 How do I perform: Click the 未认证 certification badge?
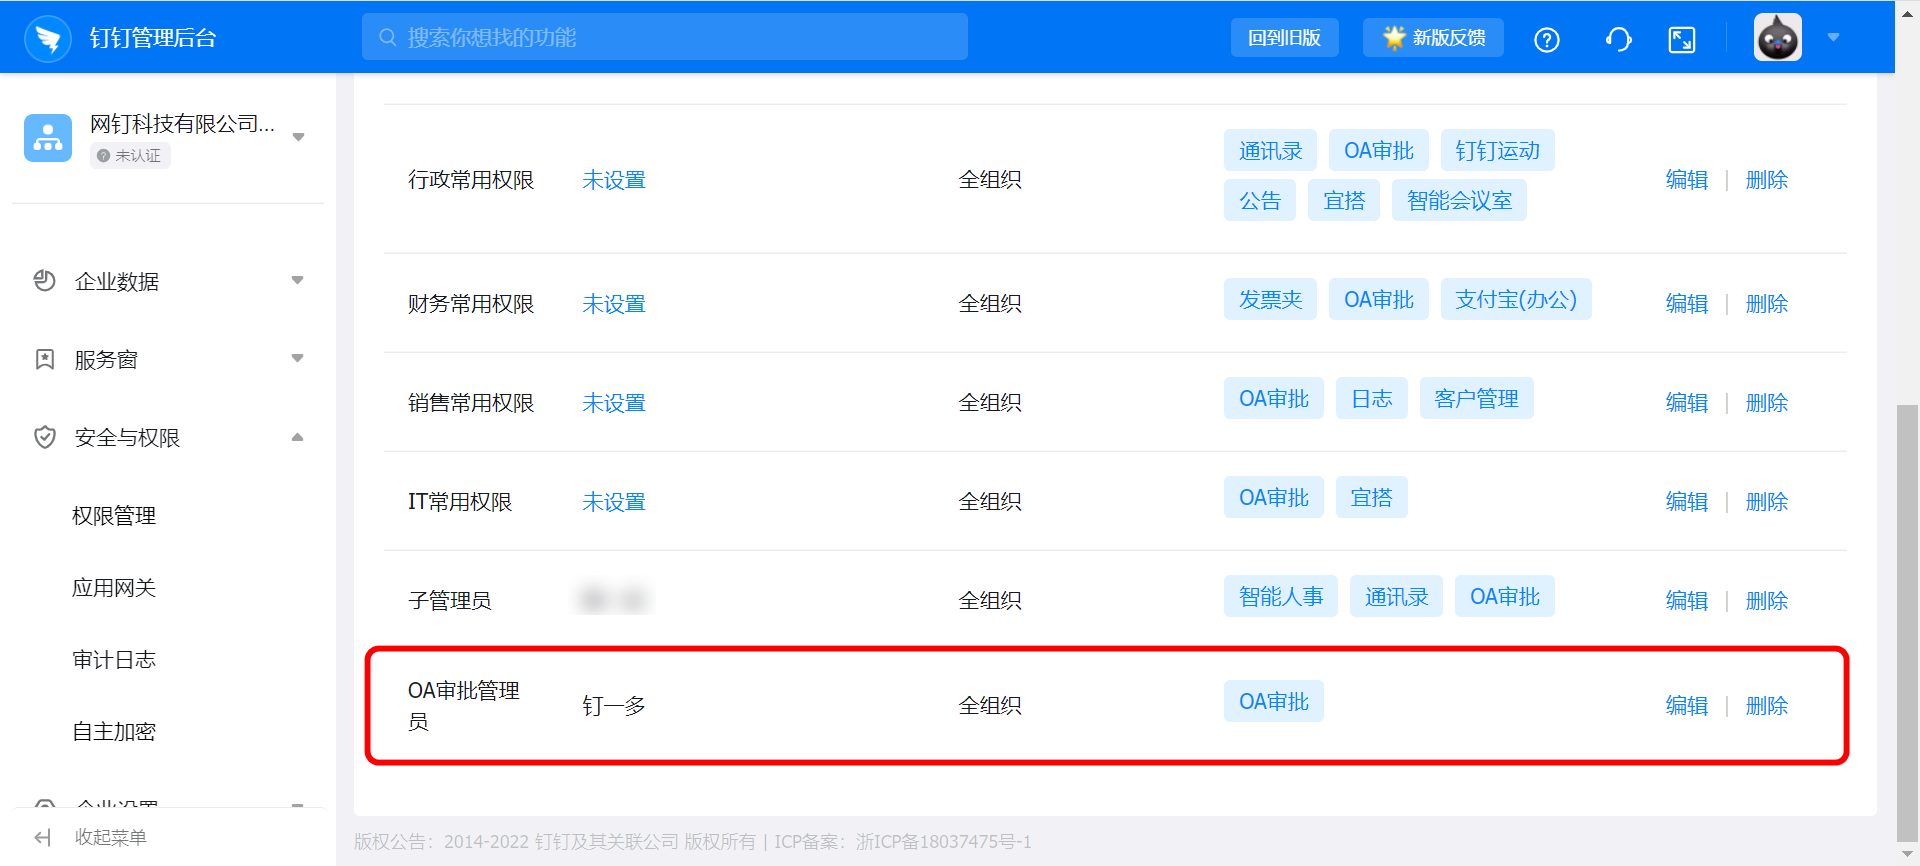coord(130,156)
